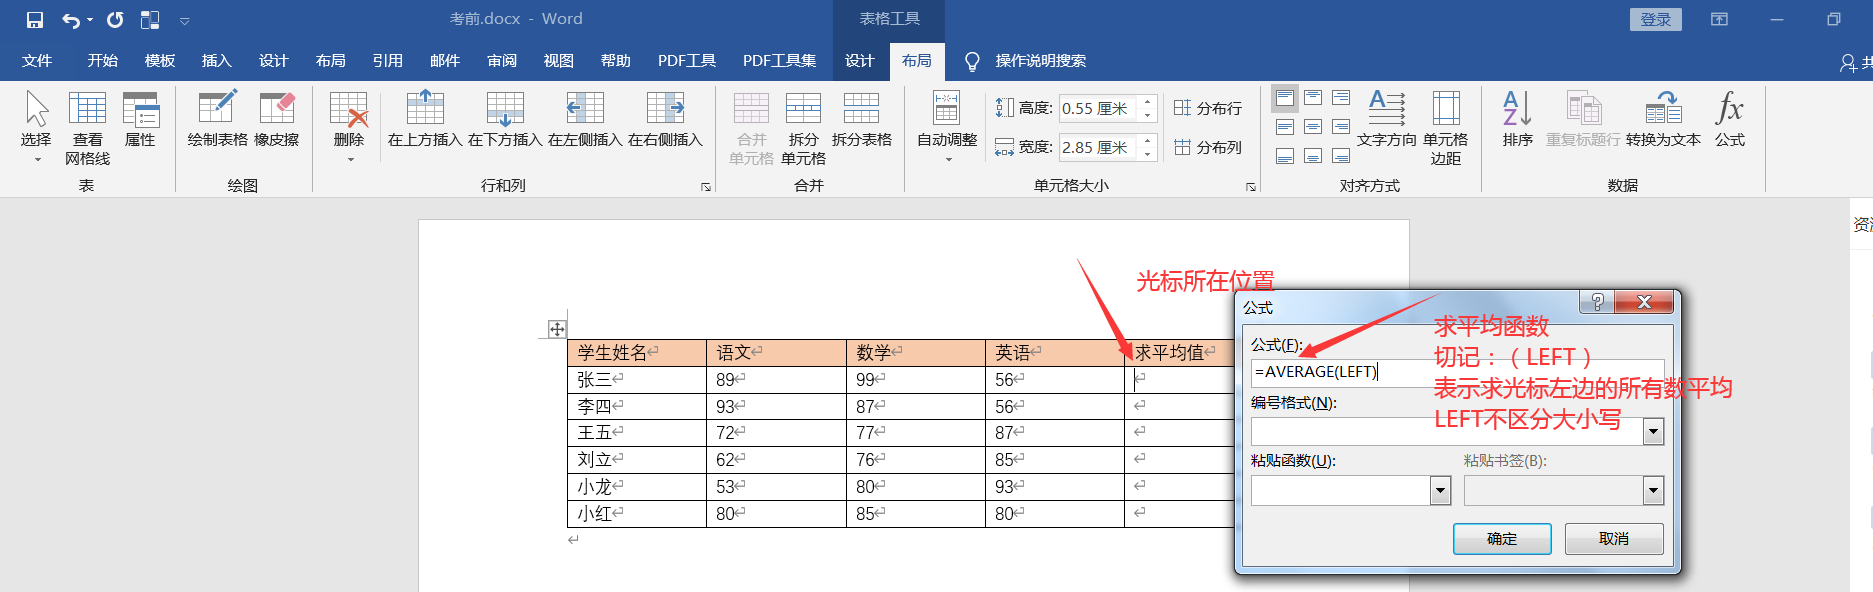This screenshot has width=1873, height=592.
Task: Activate Draw Table (绘制表格) tool
Action: click(217, 119)
